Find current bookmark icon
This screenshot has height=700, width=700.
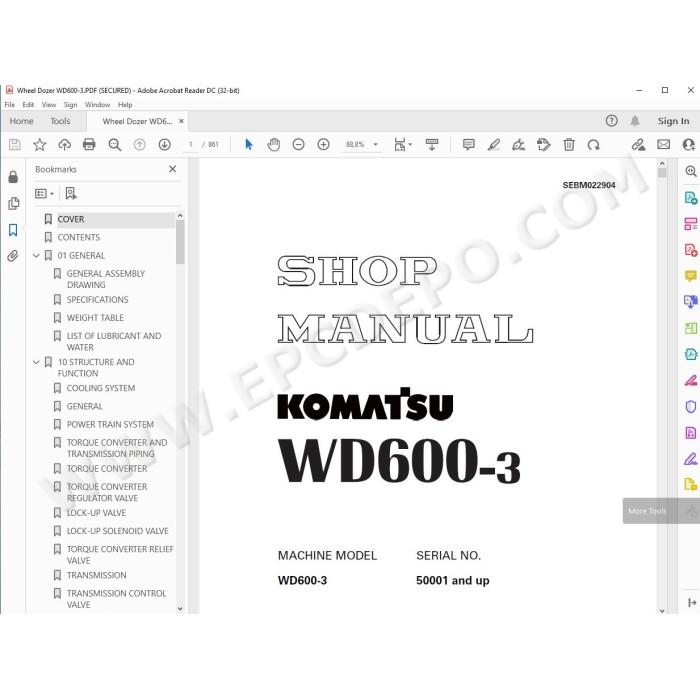(x=71, y=193)
